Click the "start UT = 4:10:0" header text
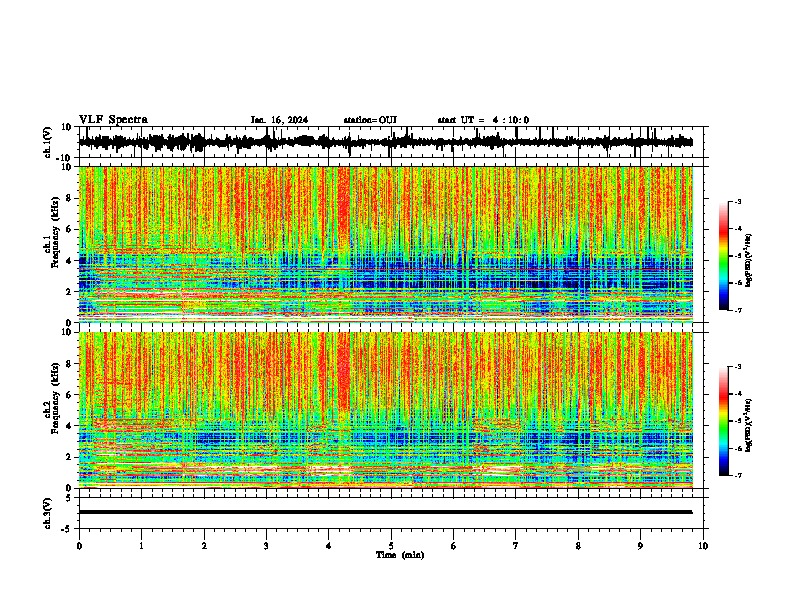The image size is (792, 612). (483, 120)
